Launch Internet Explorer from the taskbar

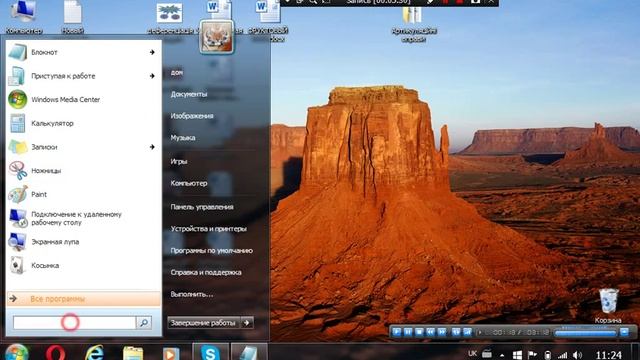(x=94, y=352)
